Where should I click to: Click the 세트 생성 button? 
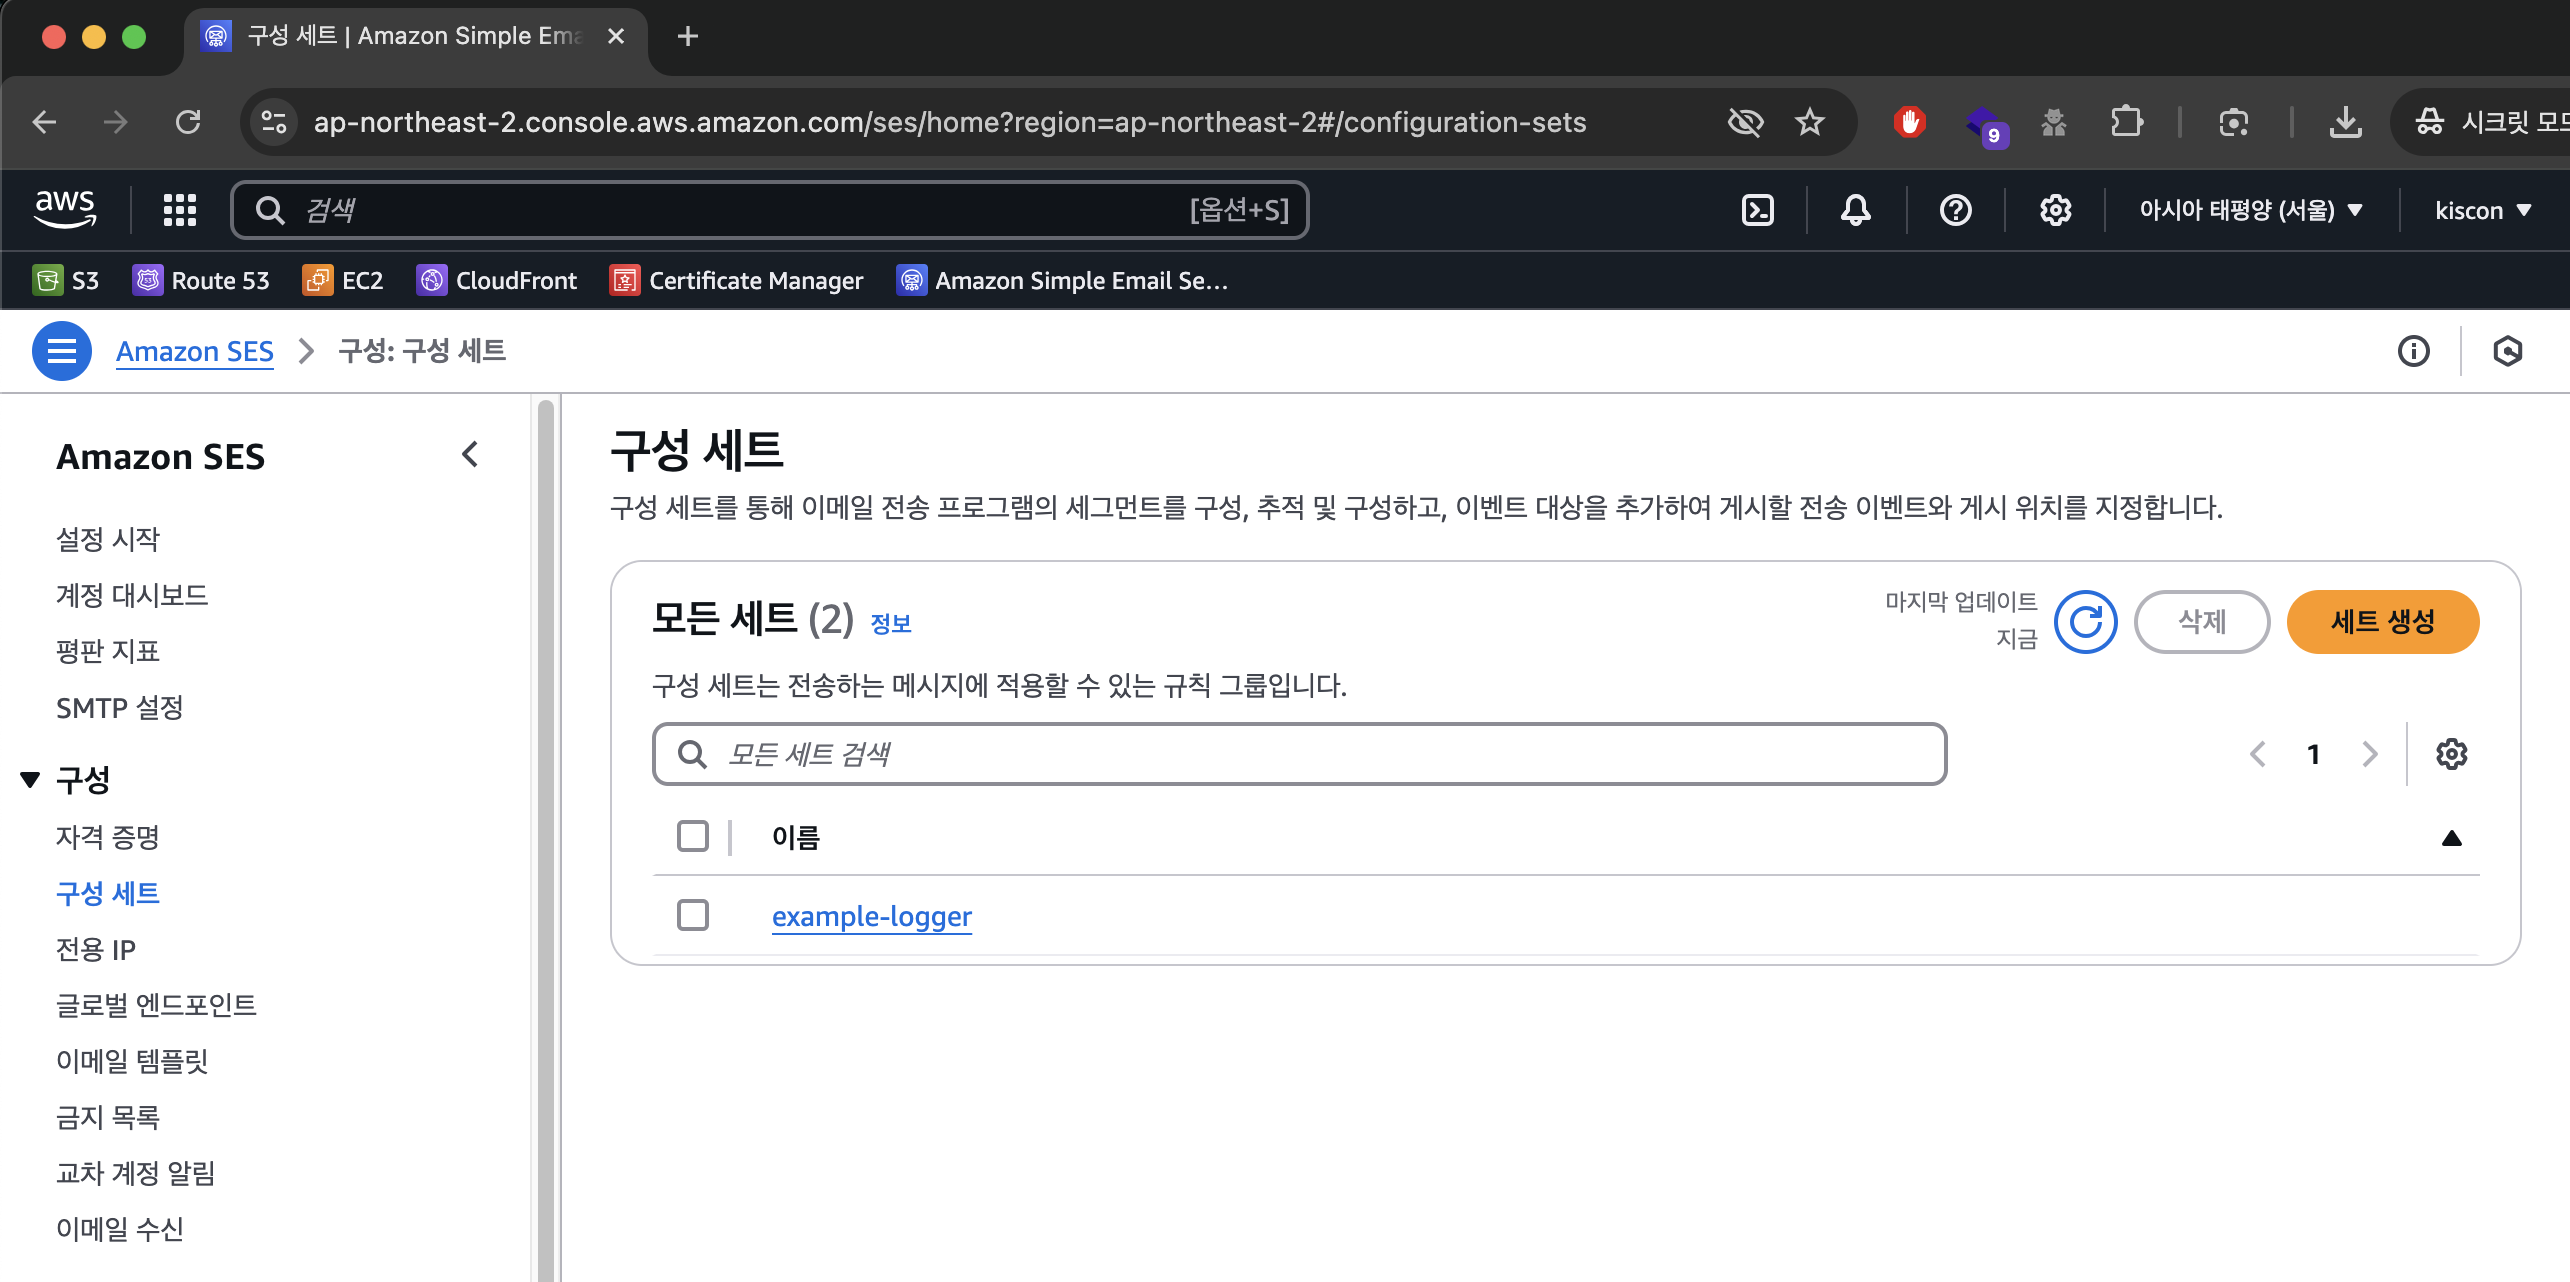pos(2382,622)
